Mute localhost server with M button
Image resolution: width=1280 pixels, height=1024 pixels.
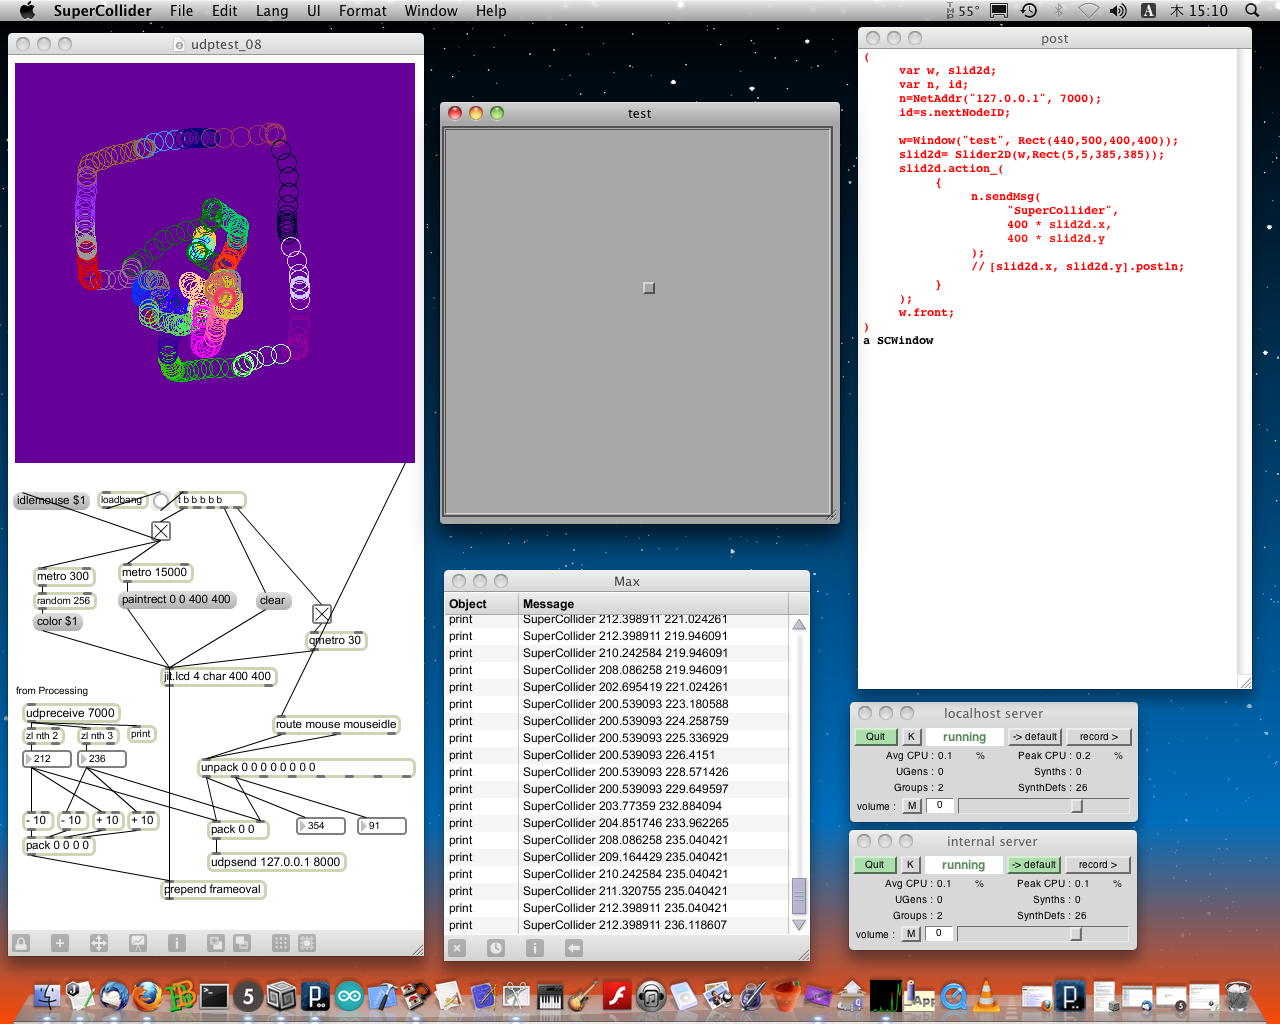tap(912, 806)
